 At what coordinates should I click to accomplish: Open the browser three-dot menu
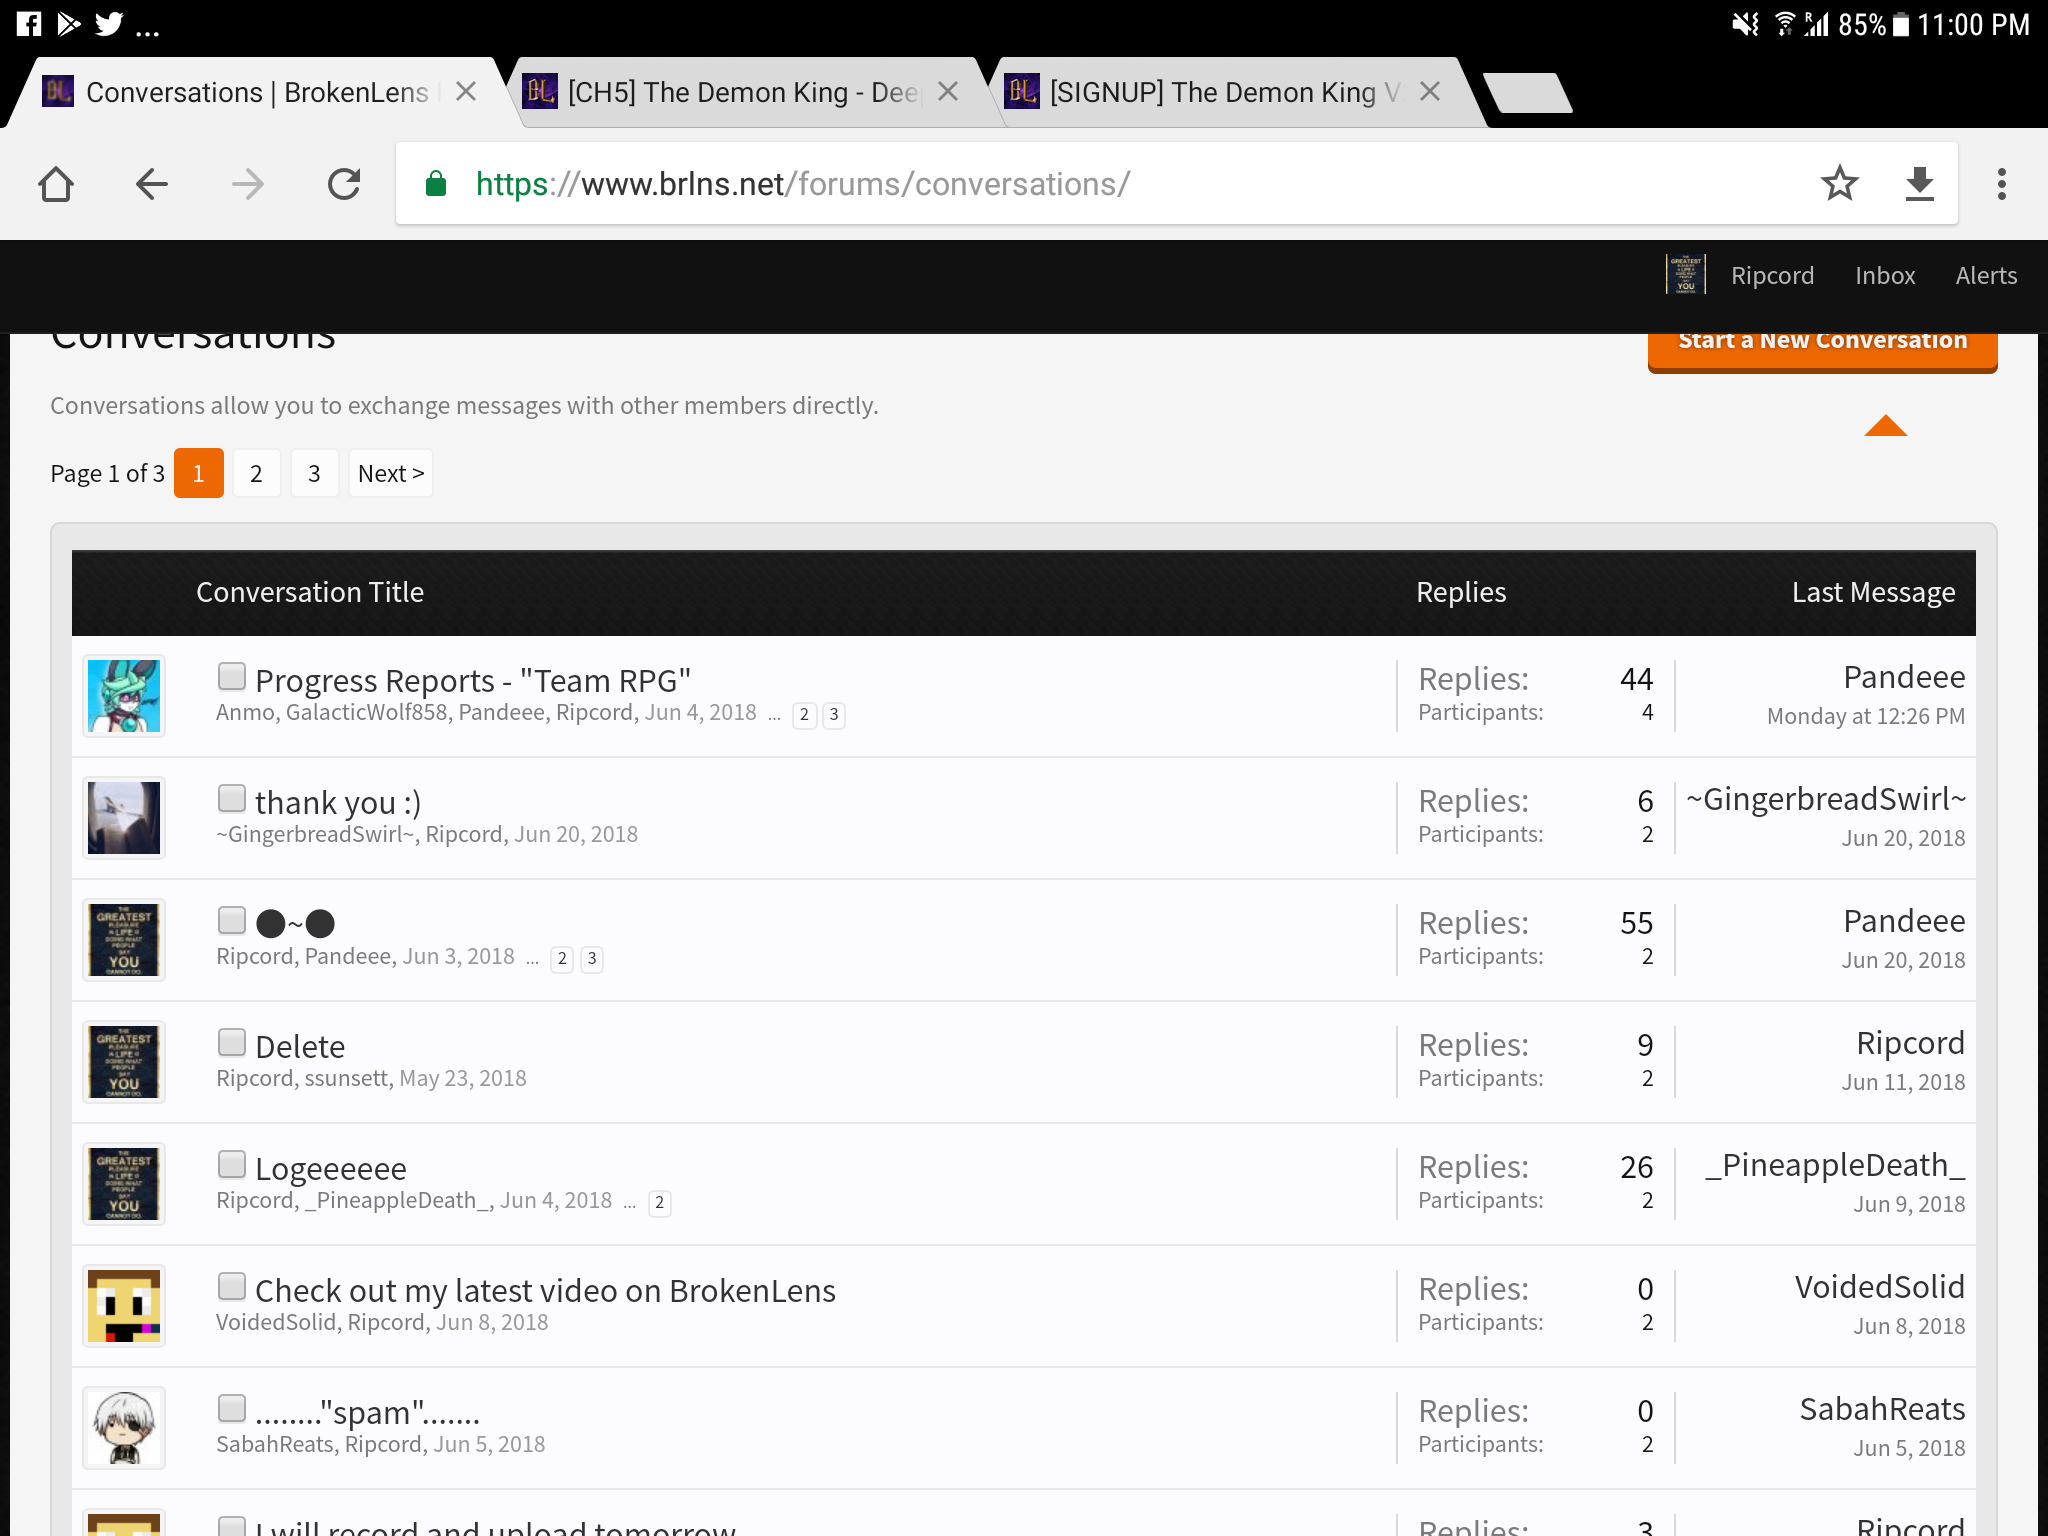click(x=2001, y=184)
